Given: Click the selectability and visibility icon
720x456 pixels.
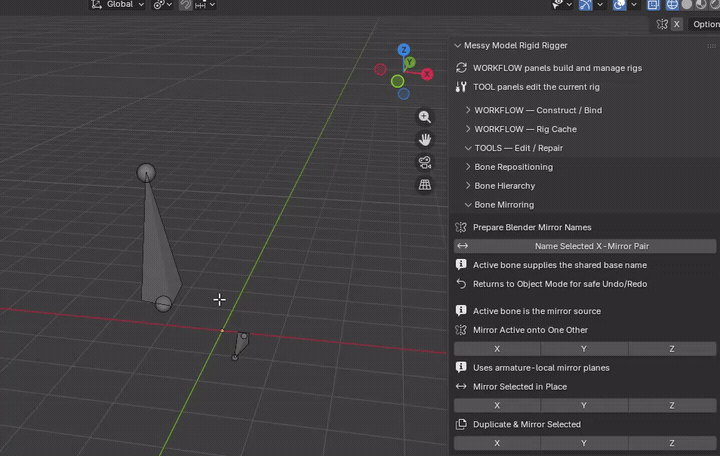Looking at the screenshot, I should pyautogui.click(x=557, y=5).
